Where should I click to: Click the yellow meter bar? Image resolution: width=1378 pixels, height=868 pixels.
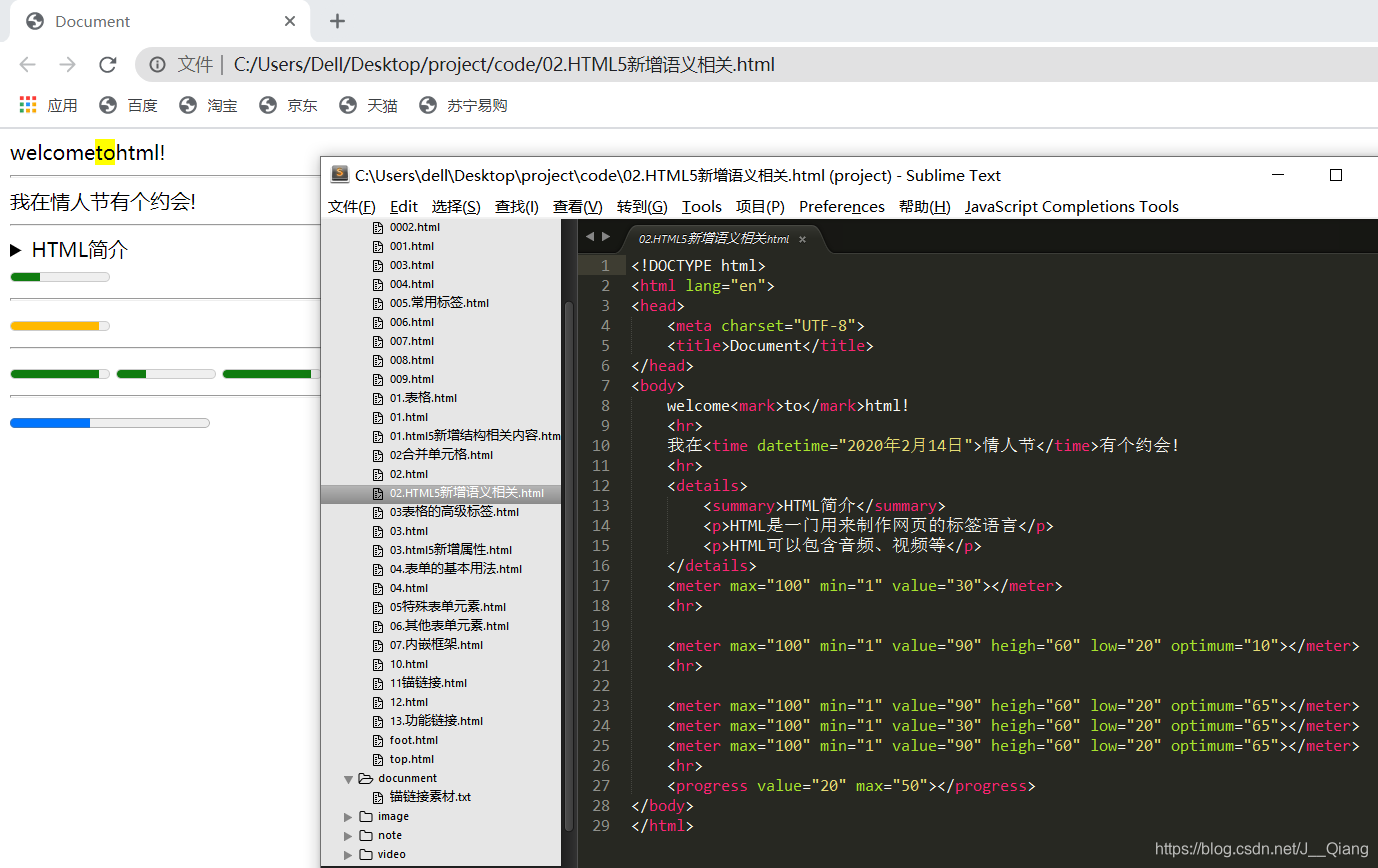coord(60,325)
